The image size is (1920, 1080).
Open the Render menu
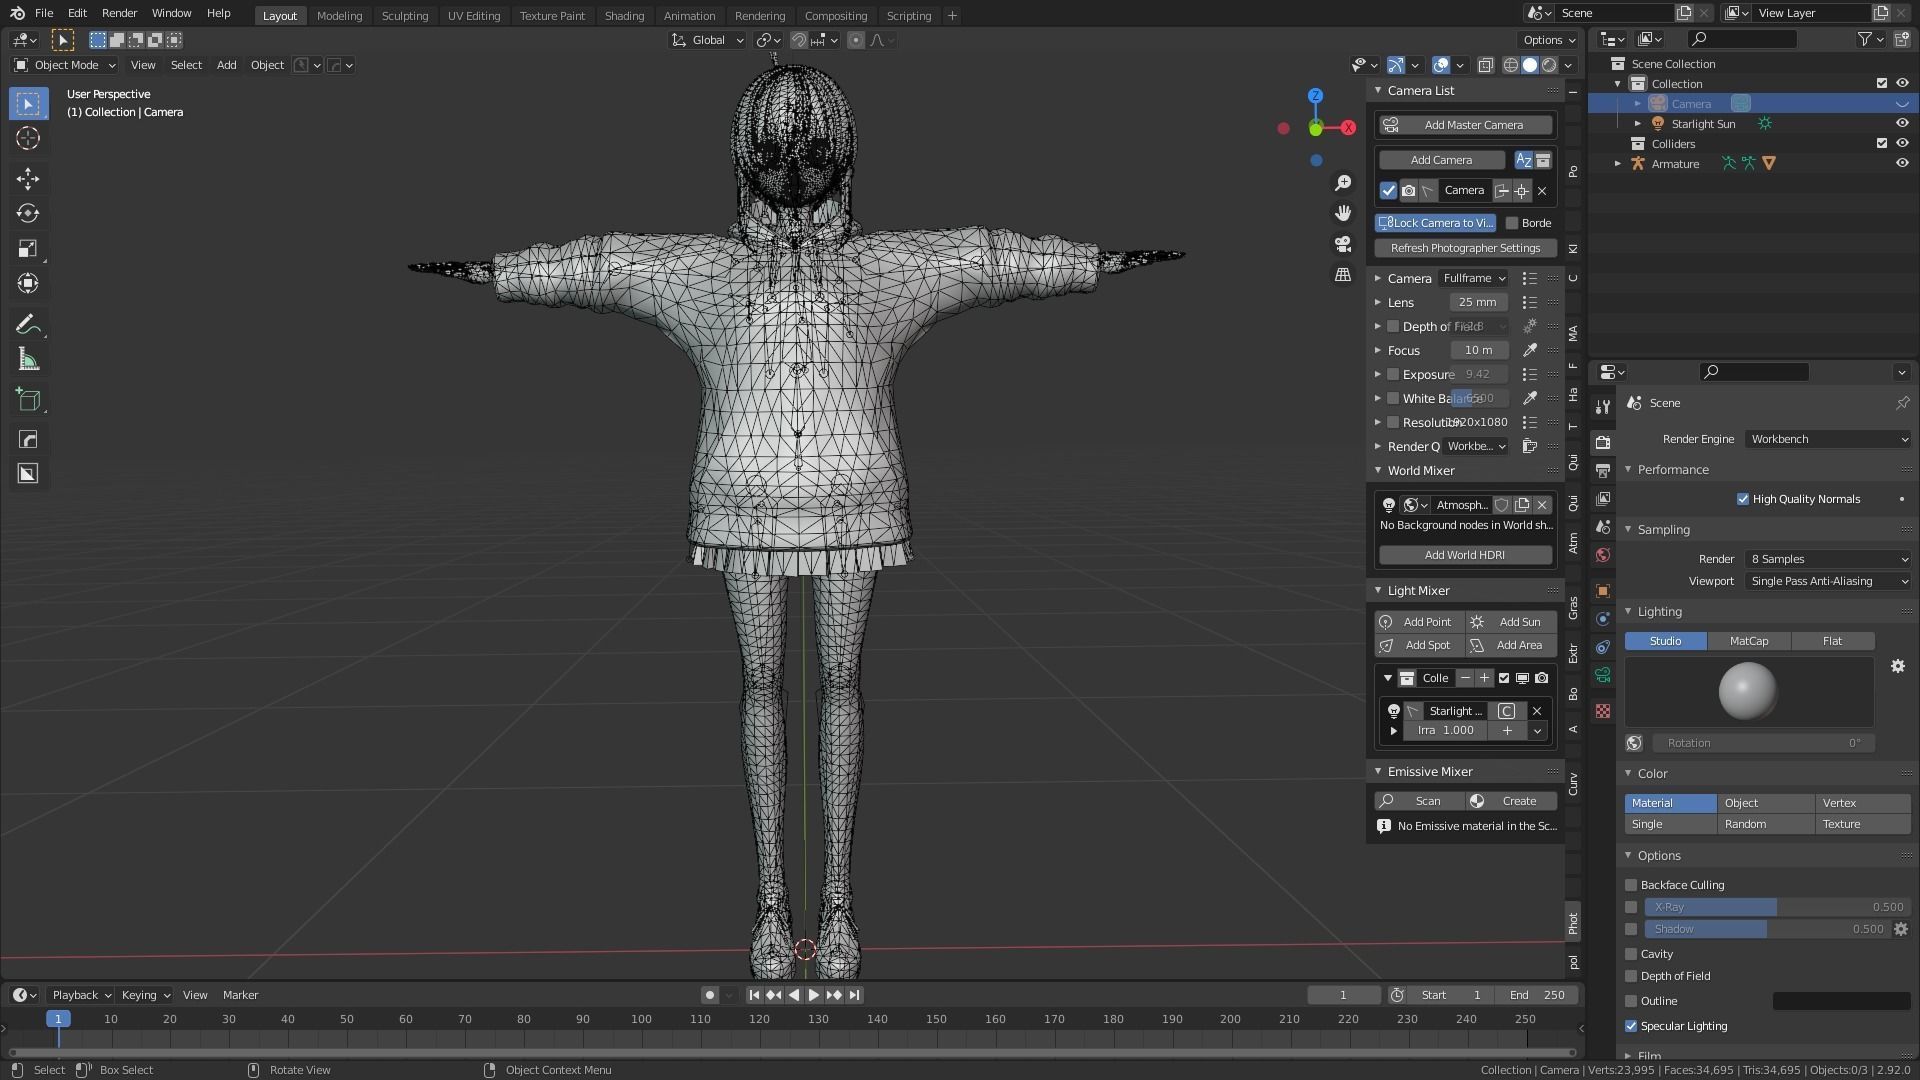119,13
